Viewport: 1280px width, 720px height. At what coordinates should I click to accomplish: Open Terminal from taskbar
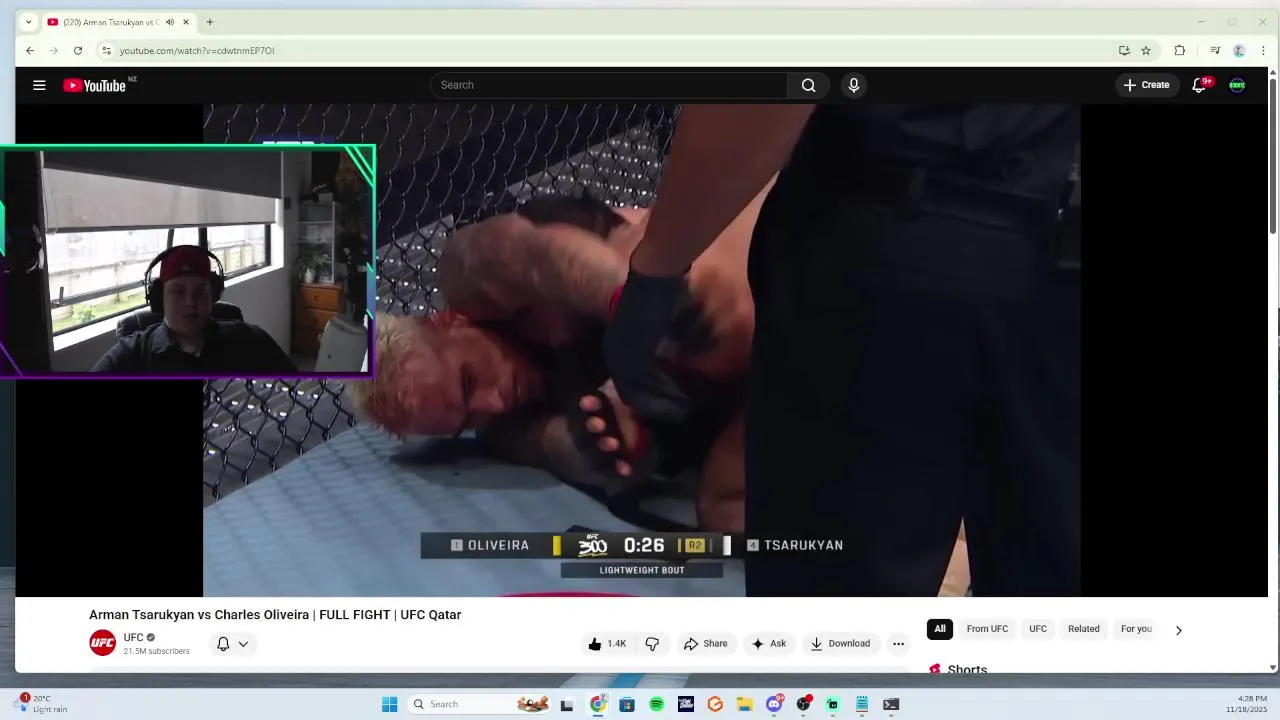pyautogui.click(x=891, y=704)
